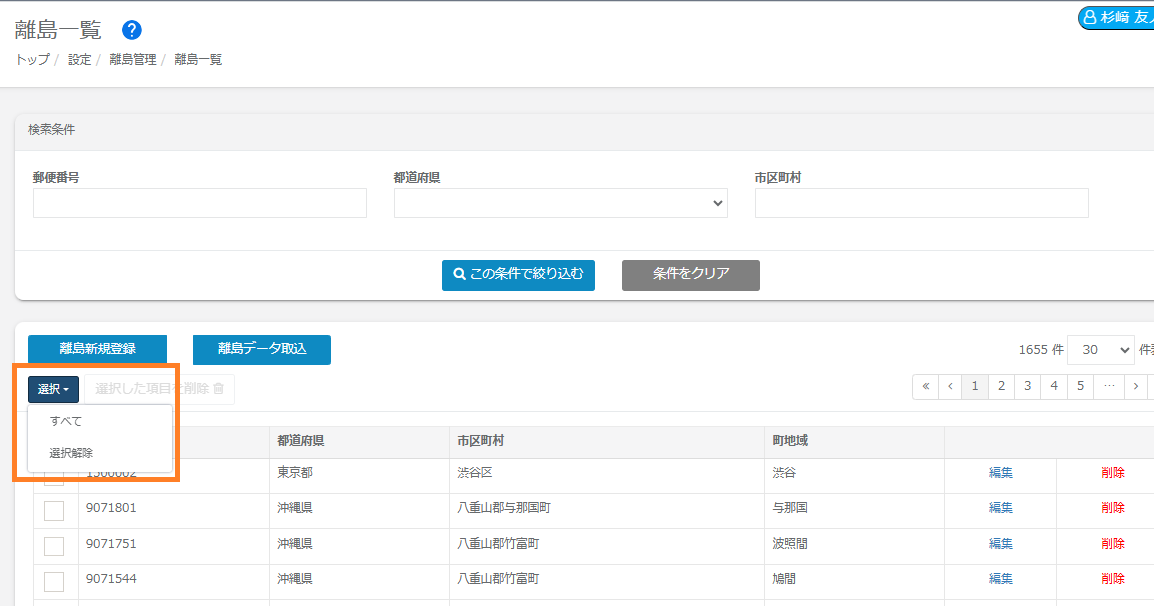Go to next page using chevron icon

(1136, 386)
